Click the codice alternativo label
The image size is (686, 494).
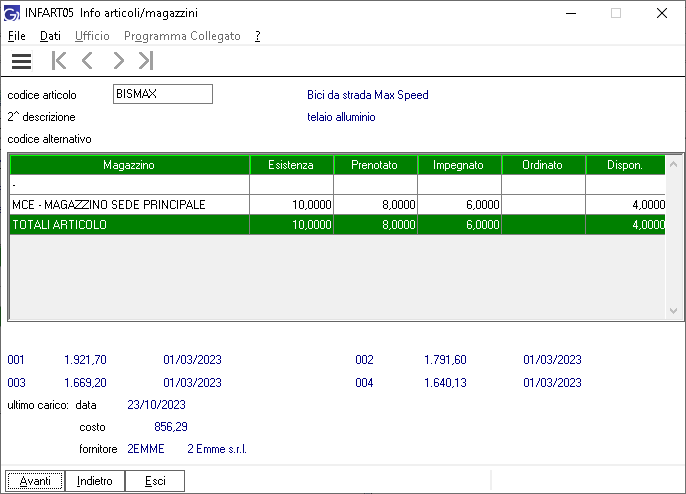49,139
